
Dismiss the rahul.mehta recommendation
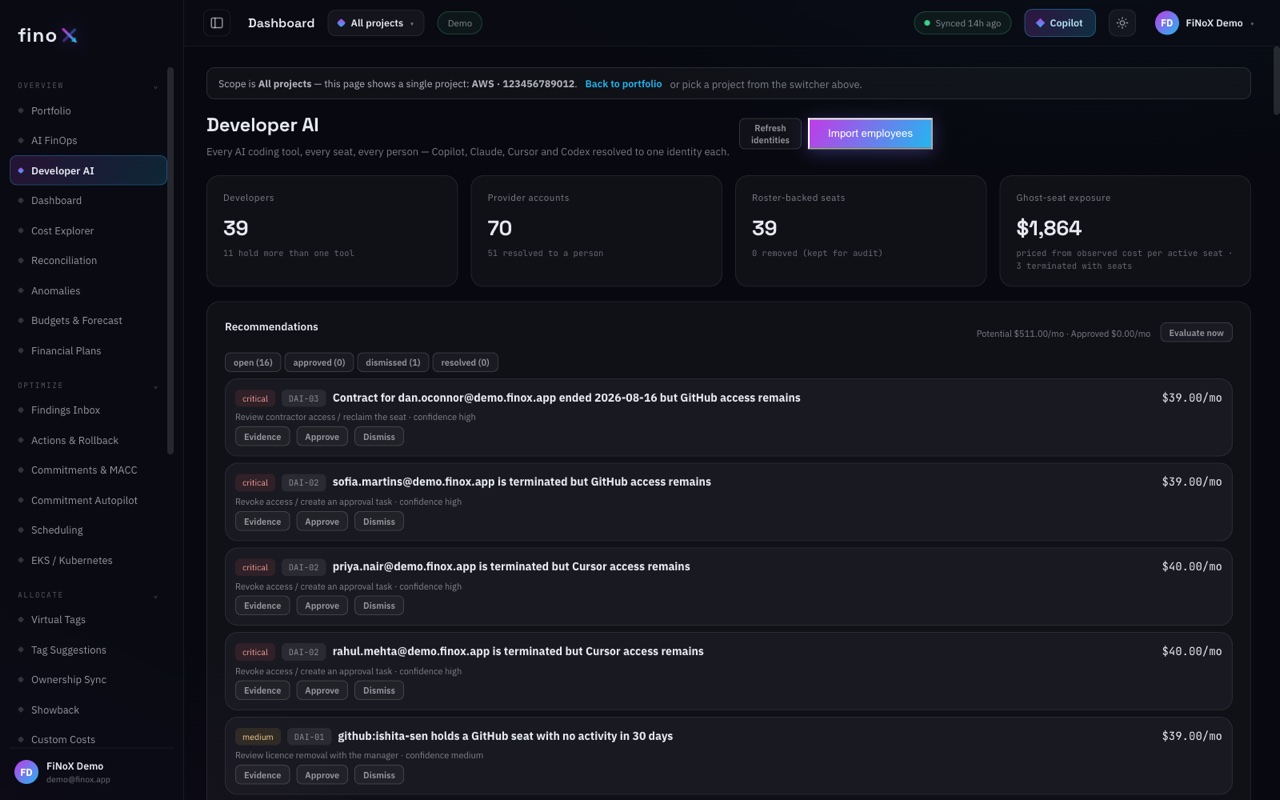click(379, 690)
